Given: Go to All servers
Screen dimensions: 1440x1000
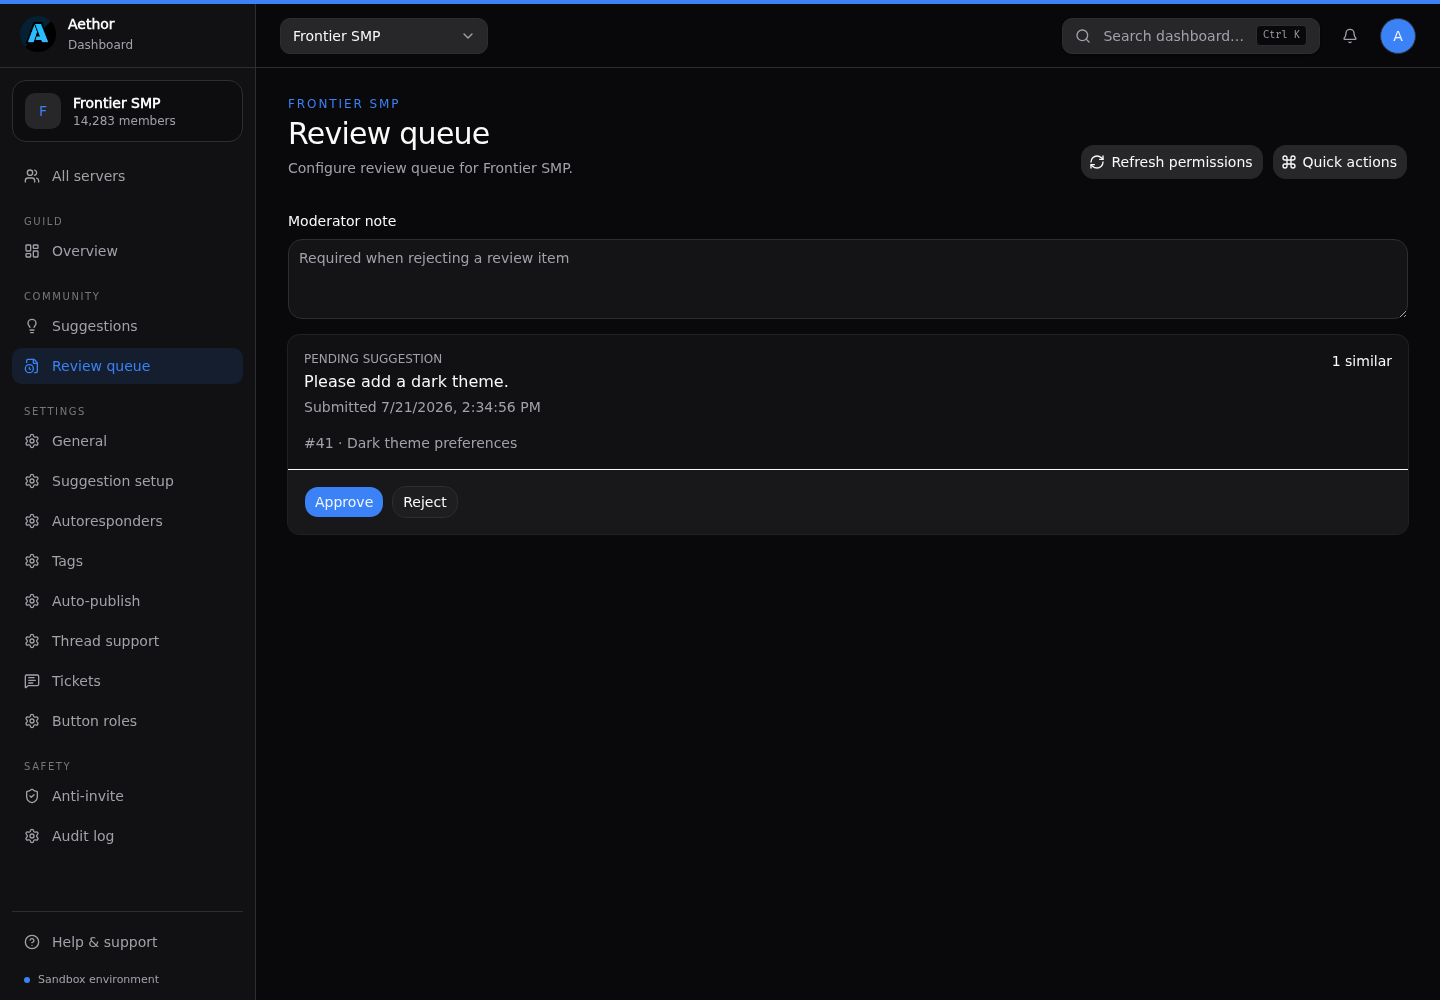Looking at the screenshot, I should pyautogui.click(x=127, y=176).
